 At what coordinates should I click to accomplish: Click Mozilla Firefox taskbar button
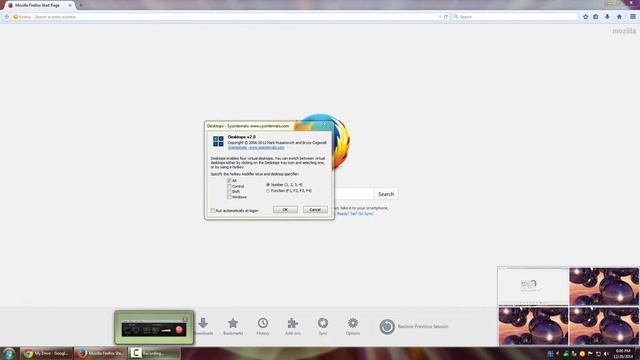[100, 353]
